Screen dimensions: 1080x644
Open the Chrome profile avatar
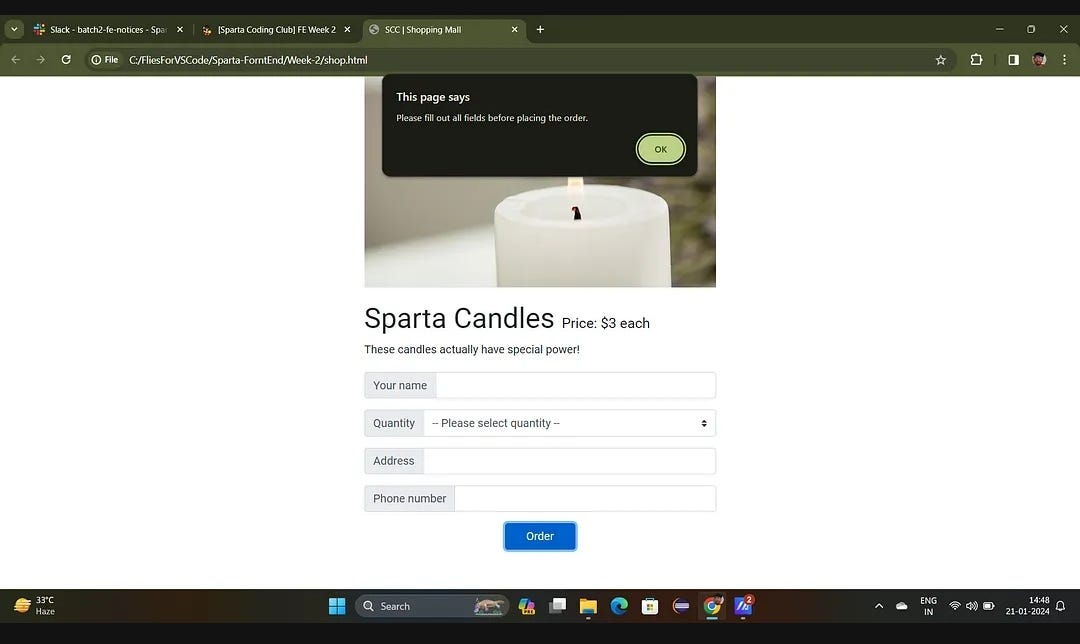pos(1040,60)
